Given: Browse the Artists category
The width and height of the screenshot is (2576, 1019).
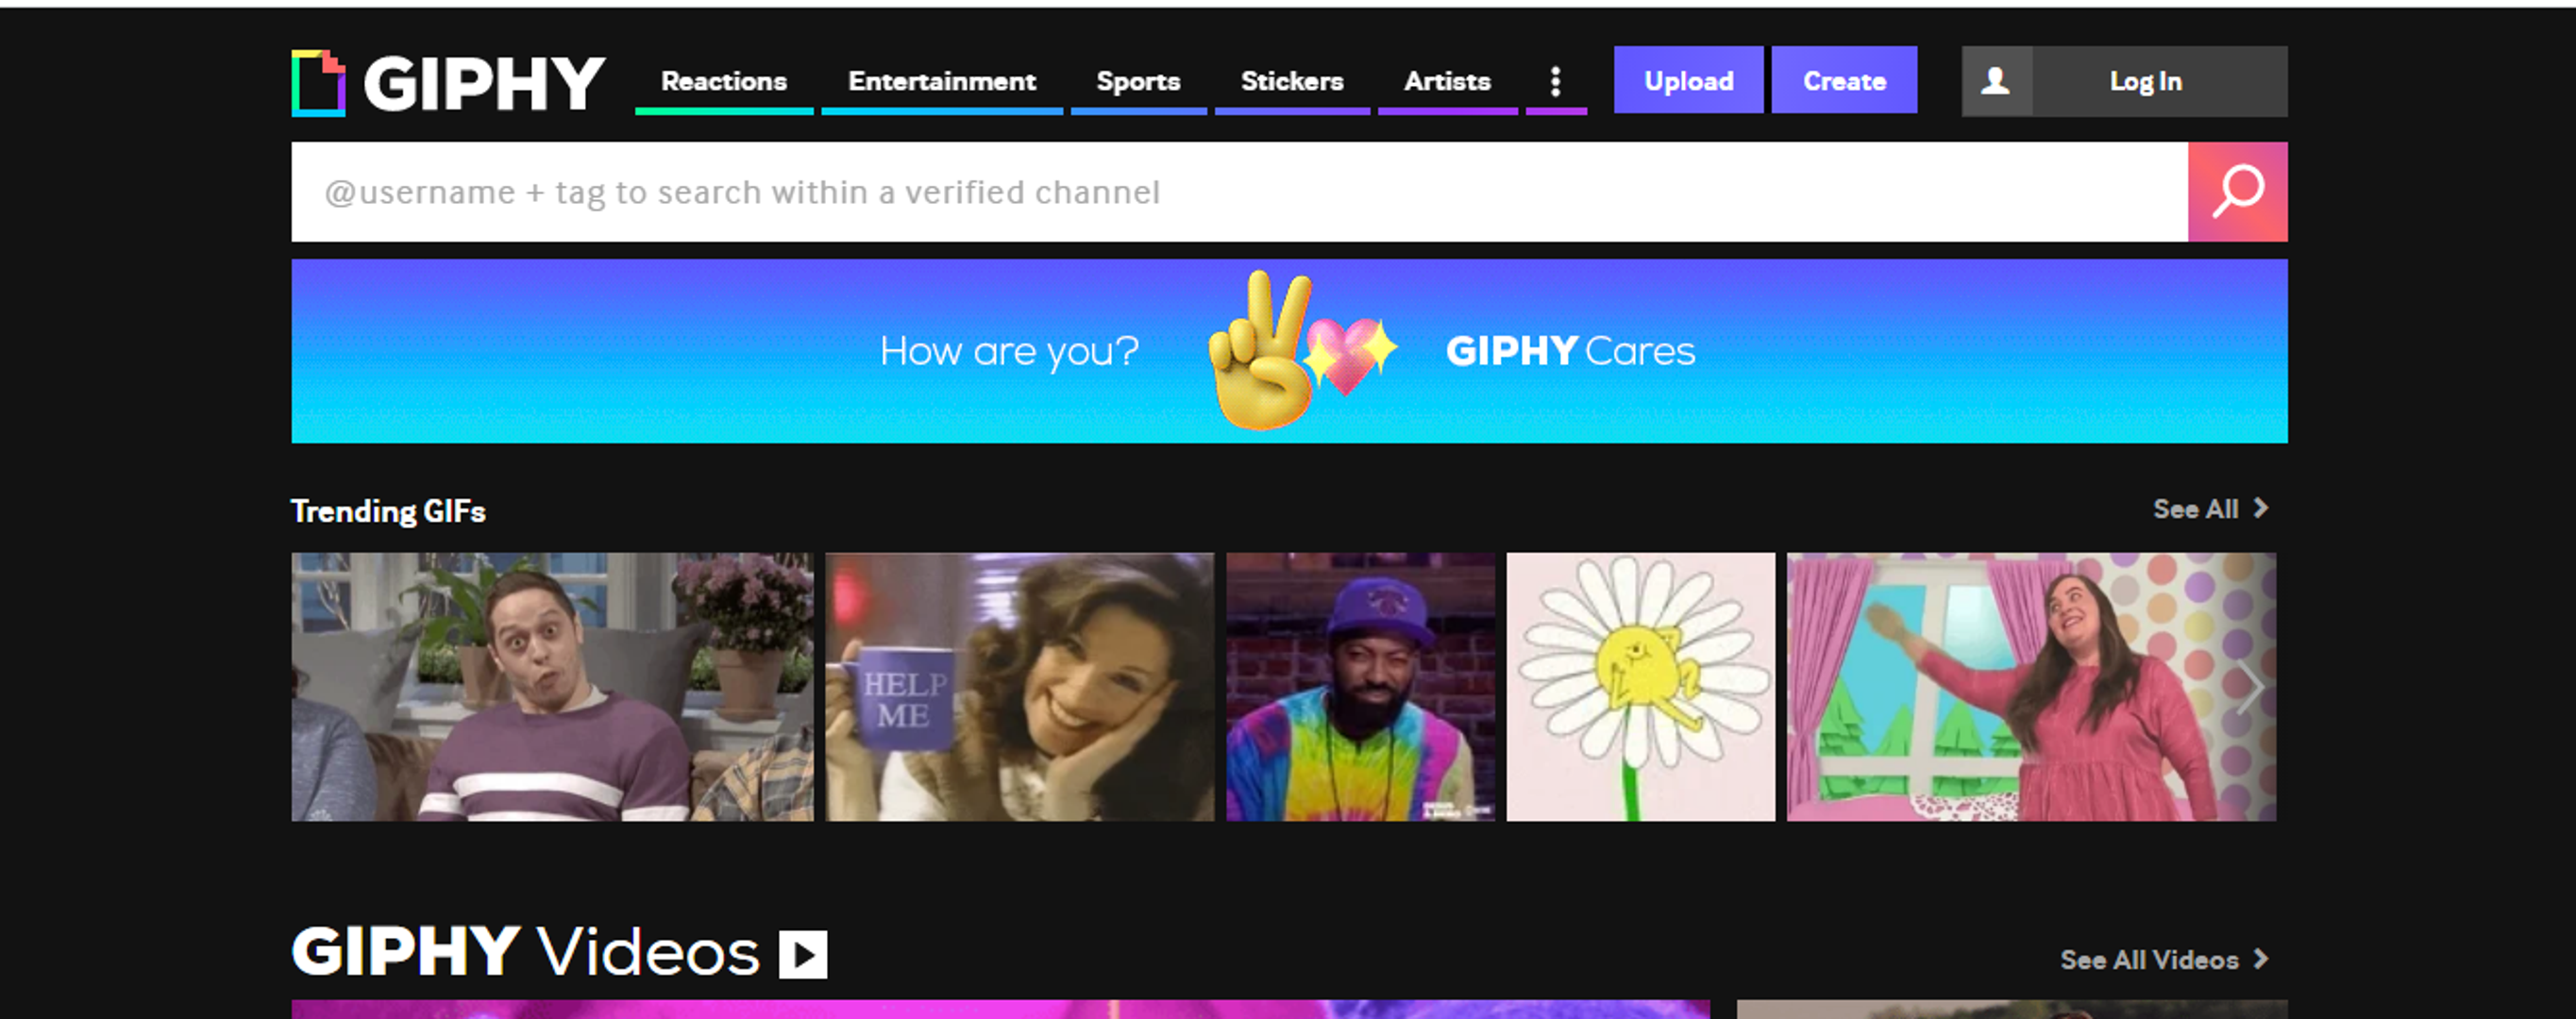Looking at the screenshot, I should click(x=1446, y=81).
